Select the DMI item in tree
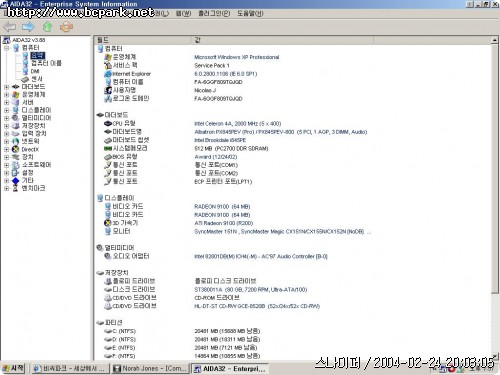The image size is (500, 375). point(35,71)
